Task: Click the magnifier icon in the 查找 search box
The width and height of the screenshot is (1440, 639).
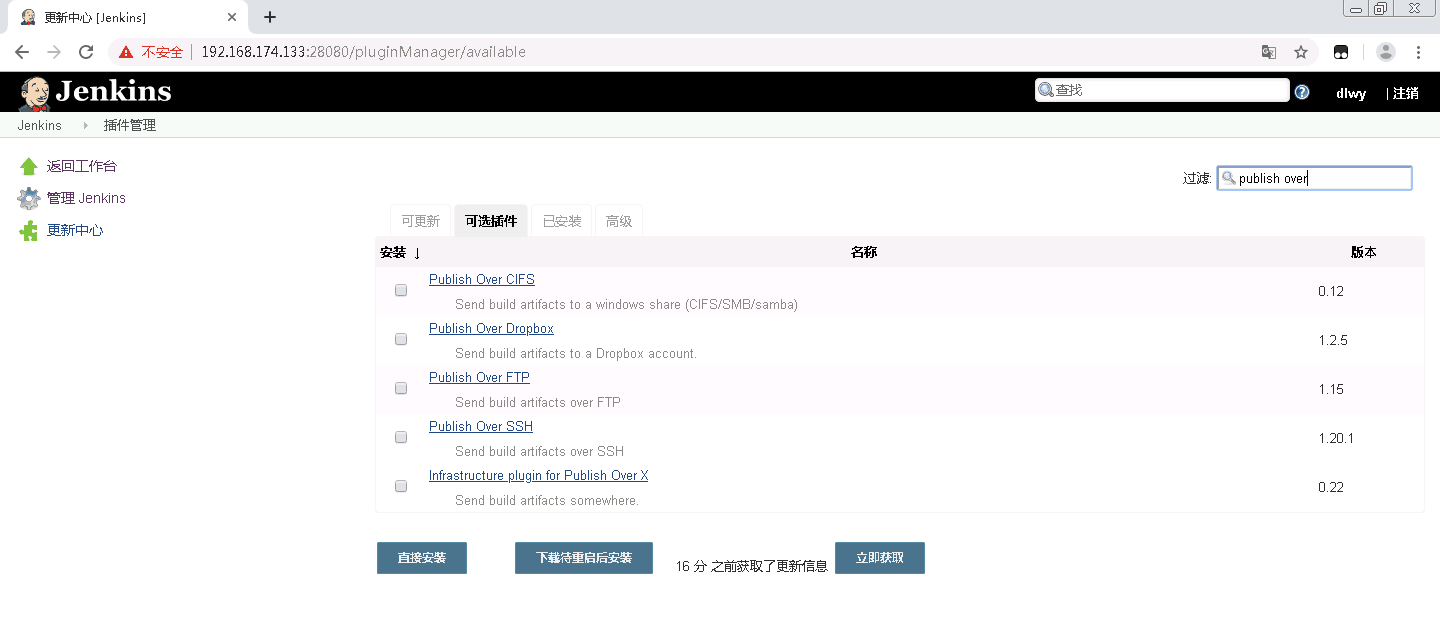Action: [x=1046, y=90]
